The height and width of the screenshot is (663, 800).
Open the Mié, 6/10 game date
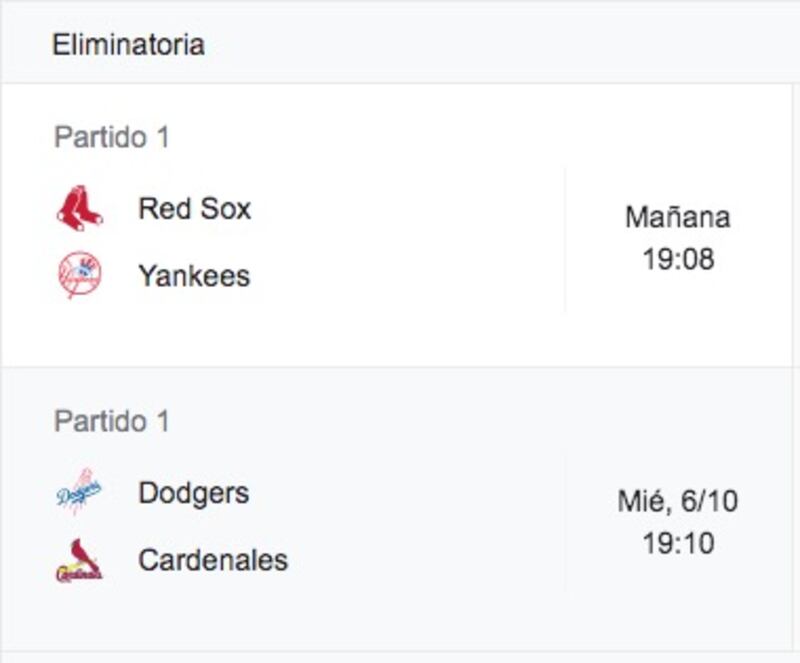[678, 501]
